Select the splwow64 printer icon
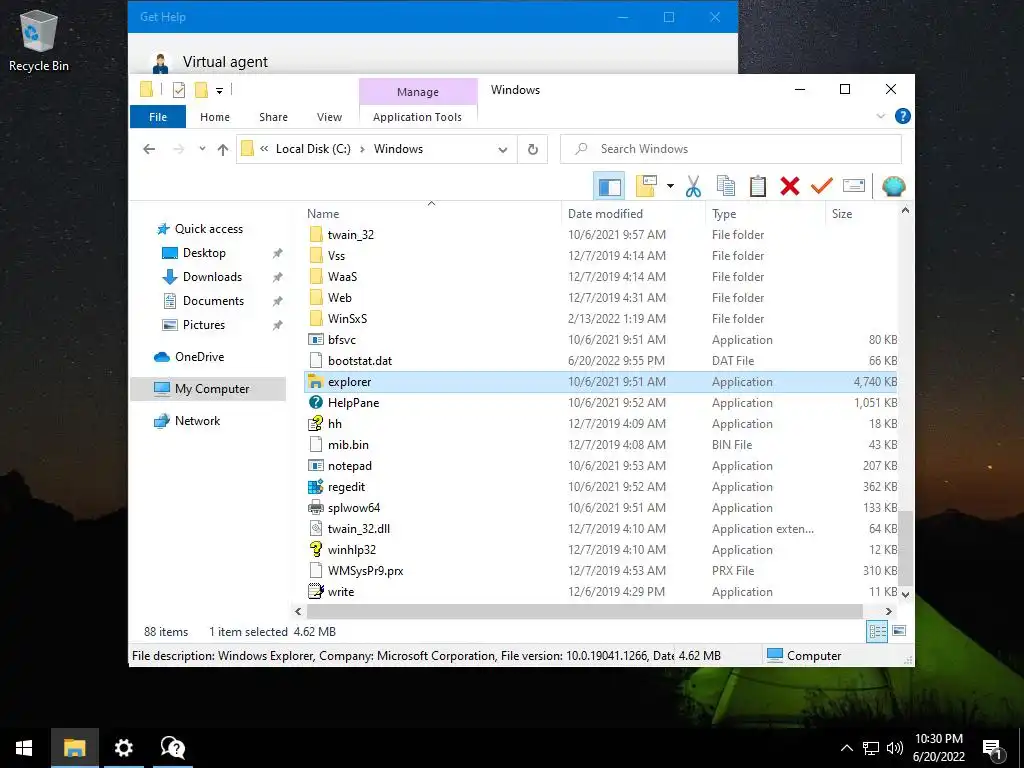The image size is (1024, 768). coord(315,507)
